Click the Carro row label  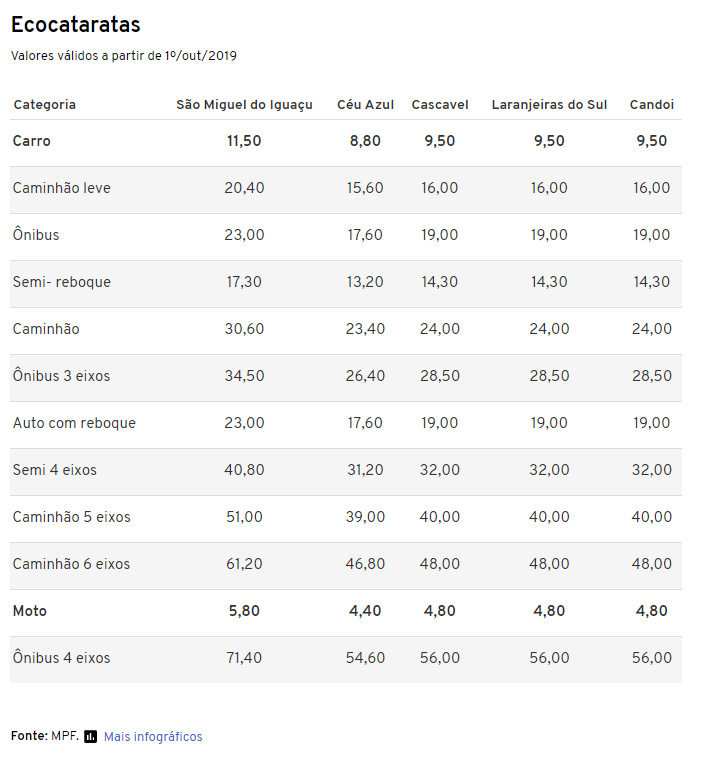tap(31, 141)
